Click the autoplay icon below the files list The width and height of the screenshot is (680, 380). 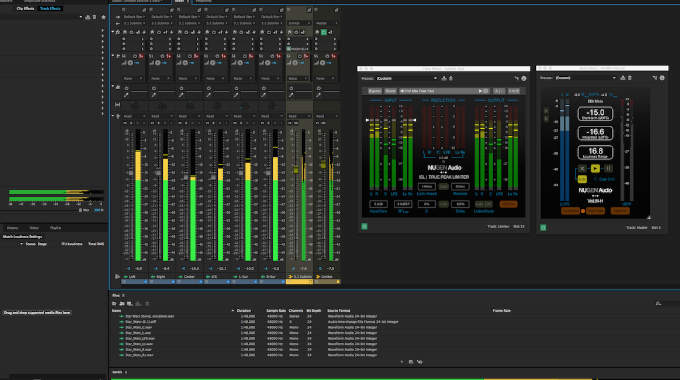tap(420, 362)
